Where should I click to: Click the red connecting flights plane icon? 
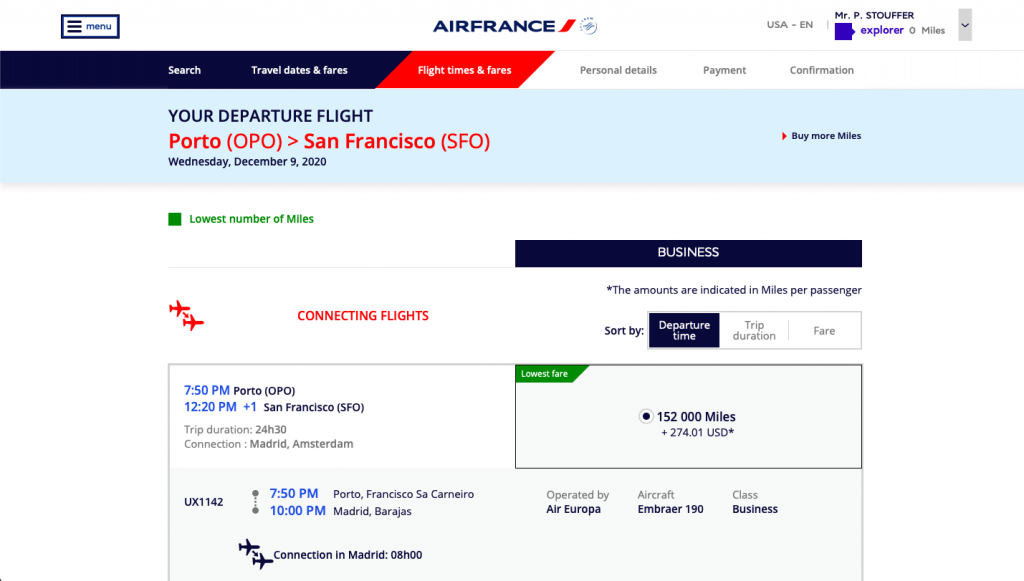(x=186, y=315)
